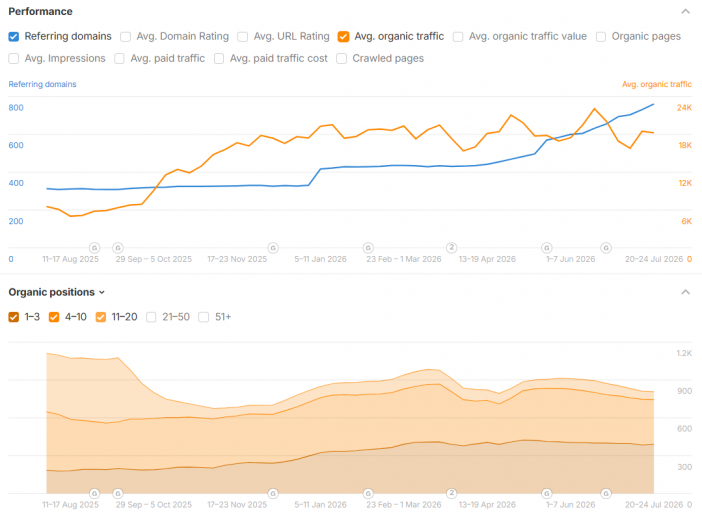702x512 pixels.
Task: Toggle the 1–3 positions checkbox
Action: [x=14, y=317]
